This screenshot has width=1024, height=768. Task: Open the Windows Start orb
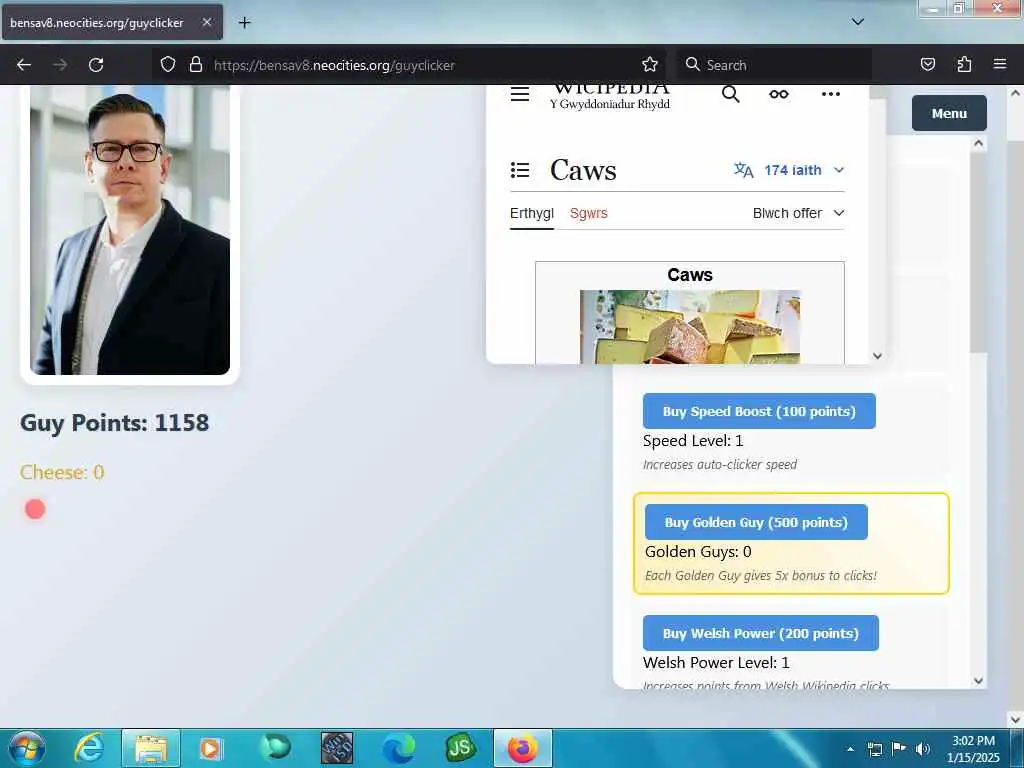[27, 748]
